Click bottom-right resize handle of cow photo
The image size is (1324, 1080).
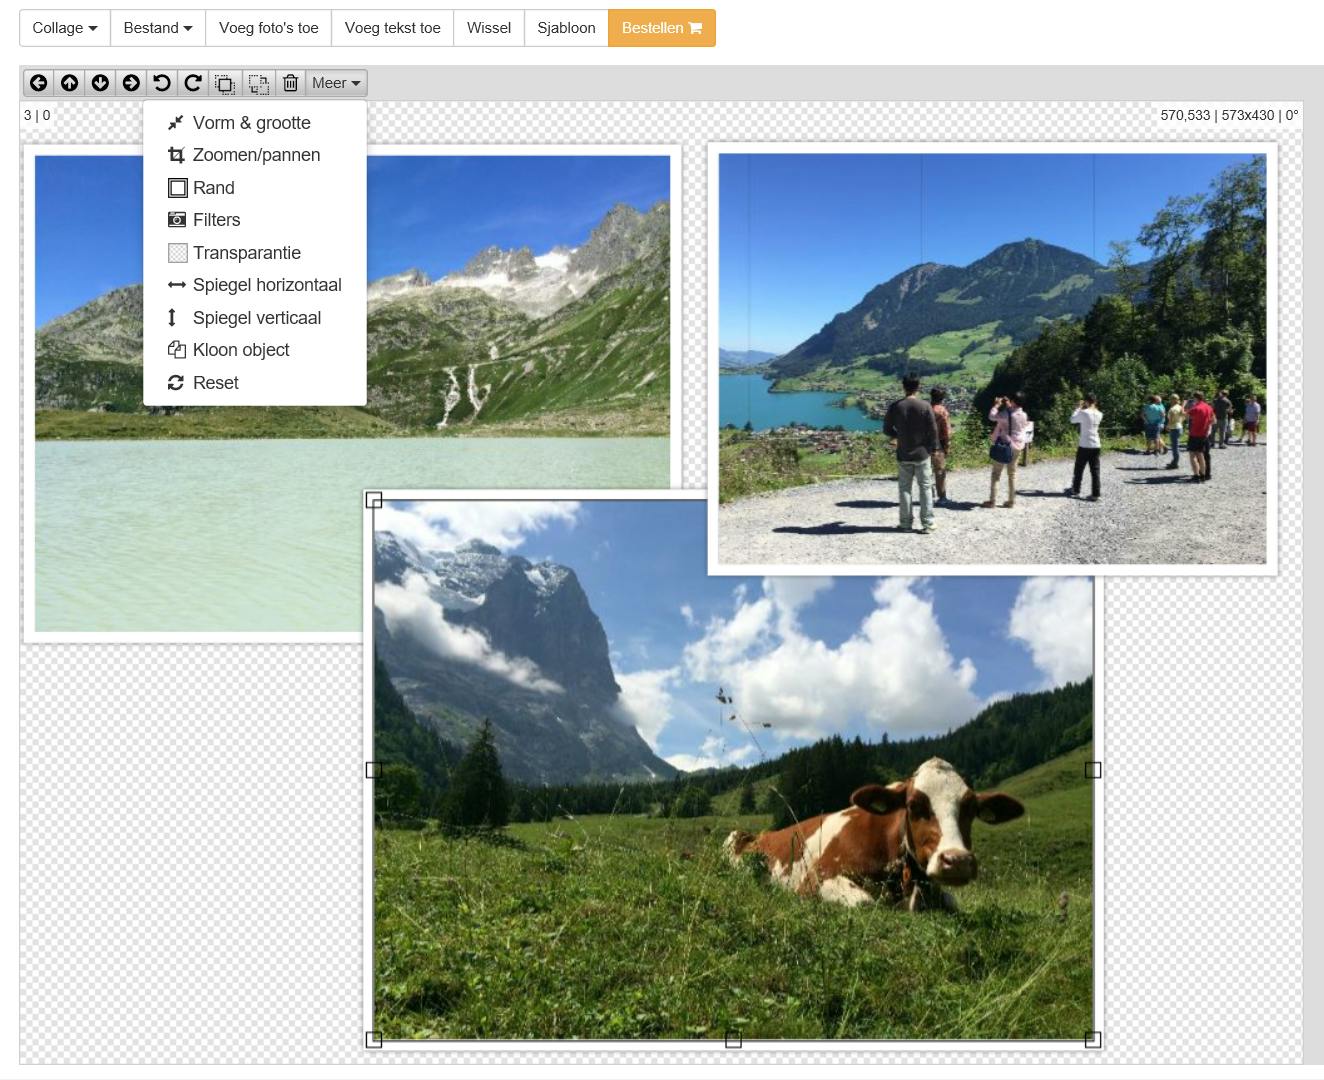pyautogui.click(x=1093, y=1040)
